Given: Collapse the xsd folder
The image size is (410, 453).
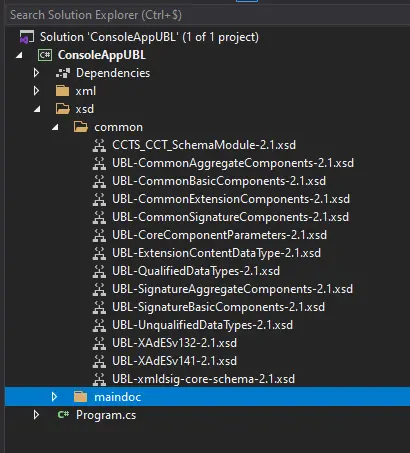Looking at the screenshot, I should coord(37,109).
